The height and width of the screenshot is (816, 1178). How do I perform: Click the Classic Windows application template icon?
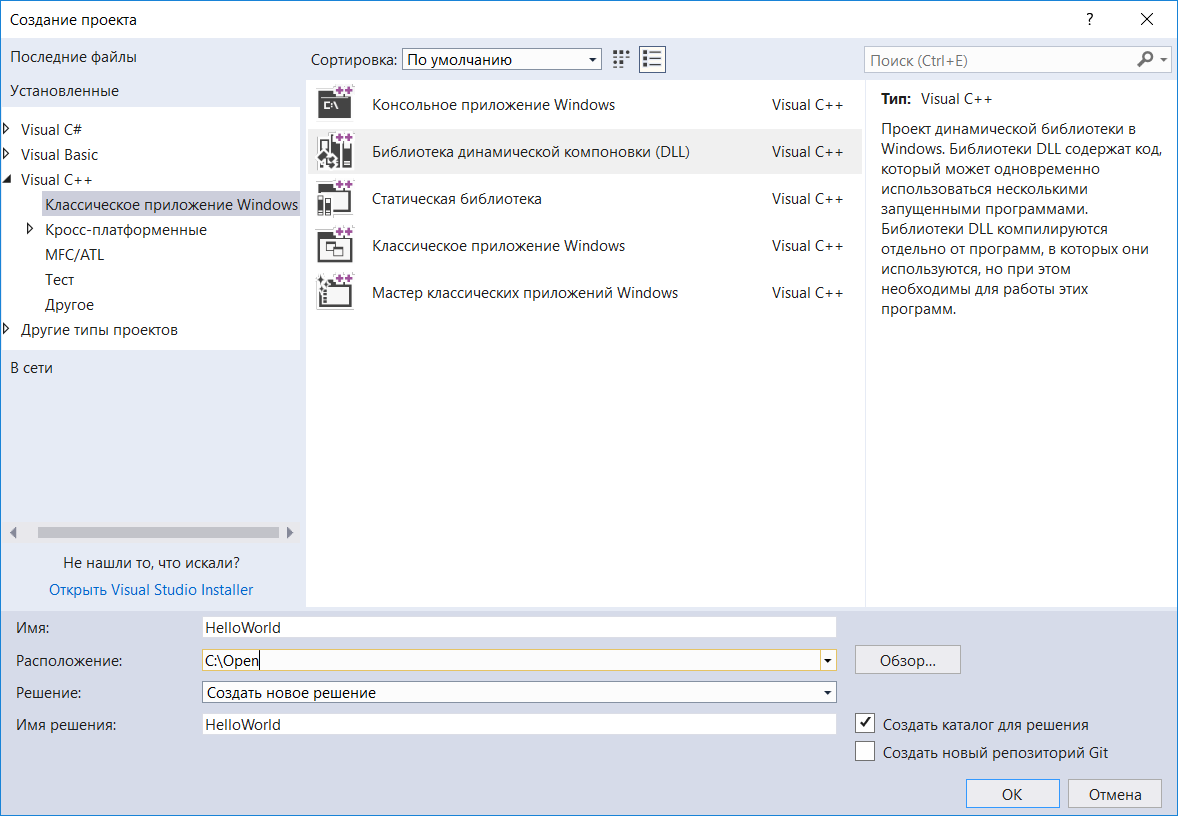[335, 246]
